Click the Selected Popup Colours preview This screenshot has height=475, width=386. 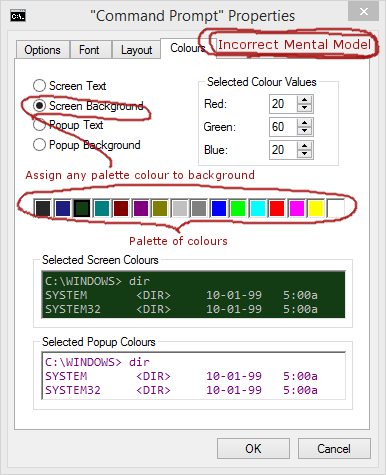click(x=193, y=376)
